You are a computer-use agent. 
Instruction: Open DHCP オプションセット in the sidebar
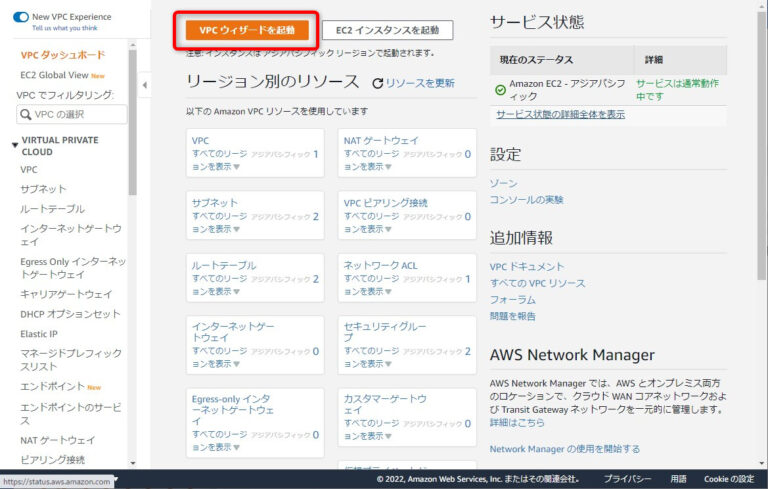(x=70, y=314)
